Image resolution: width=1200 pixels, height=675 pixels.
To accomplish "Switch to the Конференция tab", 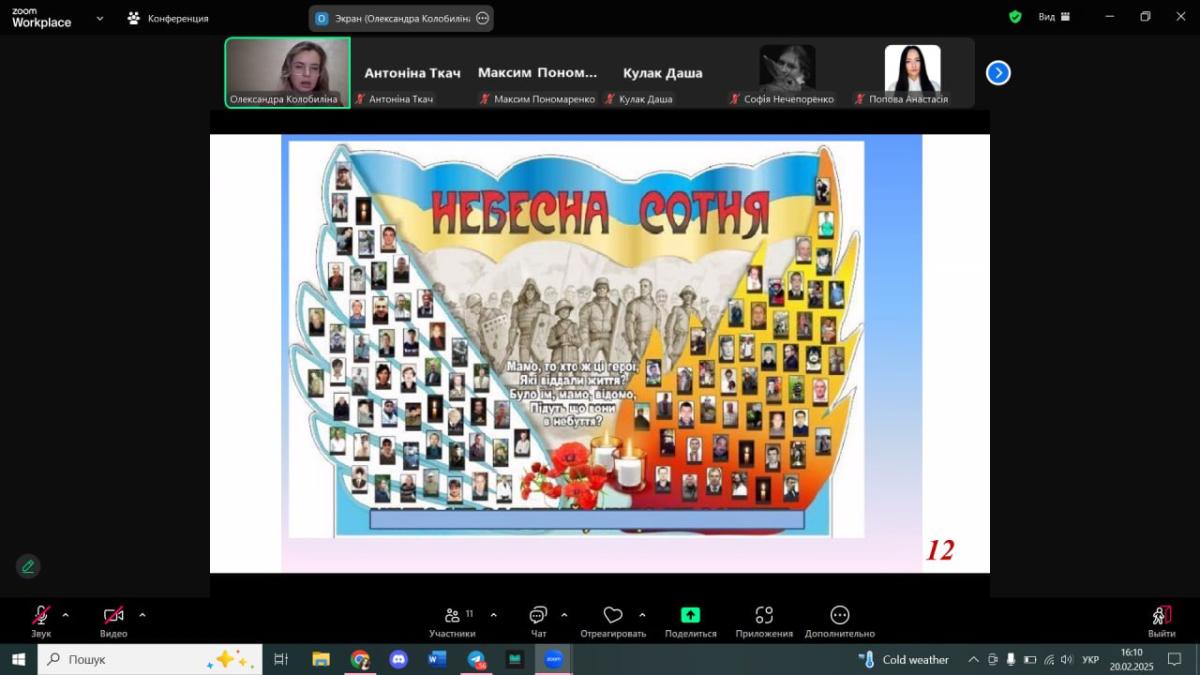I will [x=168, y=18].
